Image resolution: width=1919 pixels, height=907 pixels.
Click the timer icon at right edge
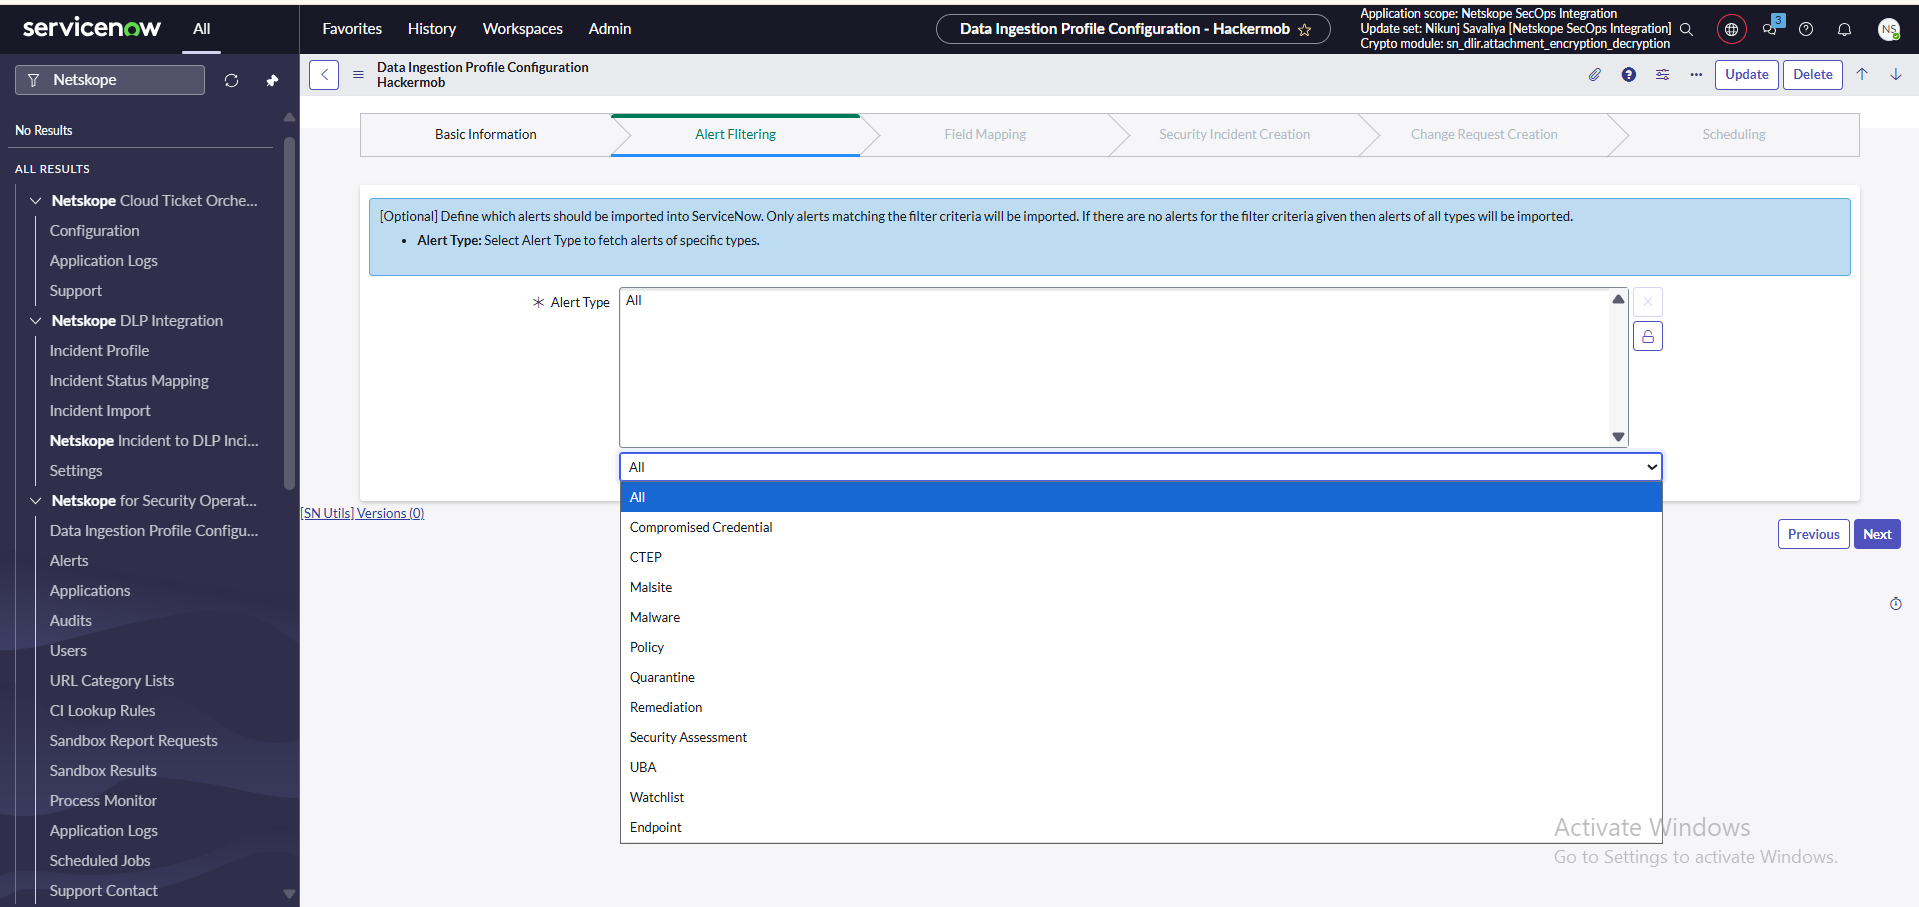point(1895,604)
